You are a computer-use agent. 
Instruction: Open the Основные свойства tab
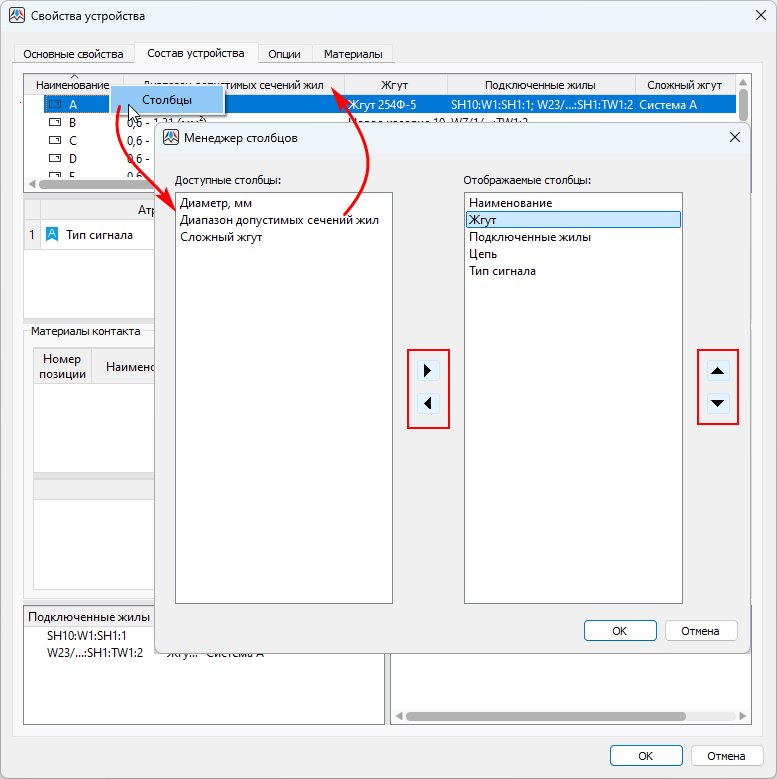coord(73,54)
